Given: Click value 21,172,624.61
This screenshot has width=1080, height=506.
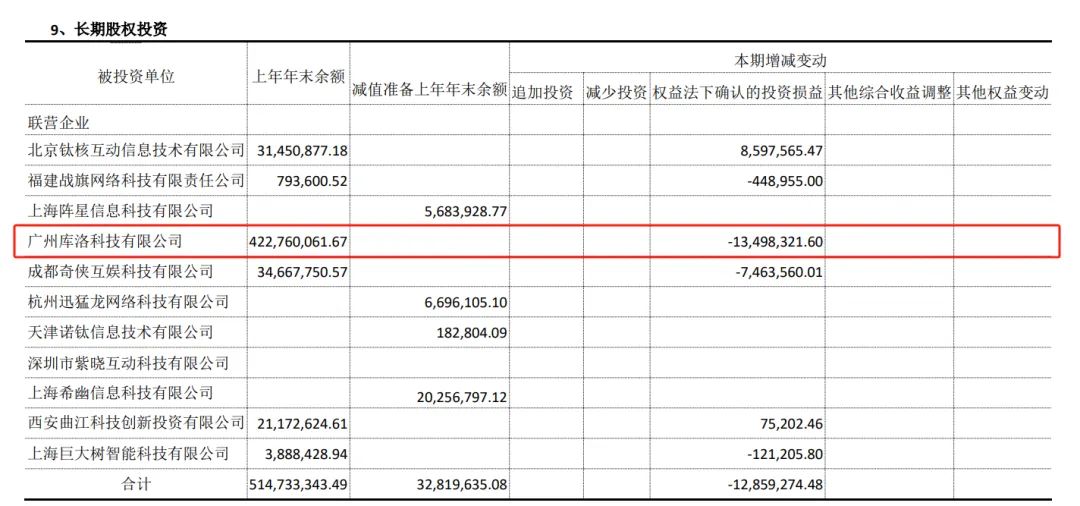Looking at the screenshot, I should (302, 423).
